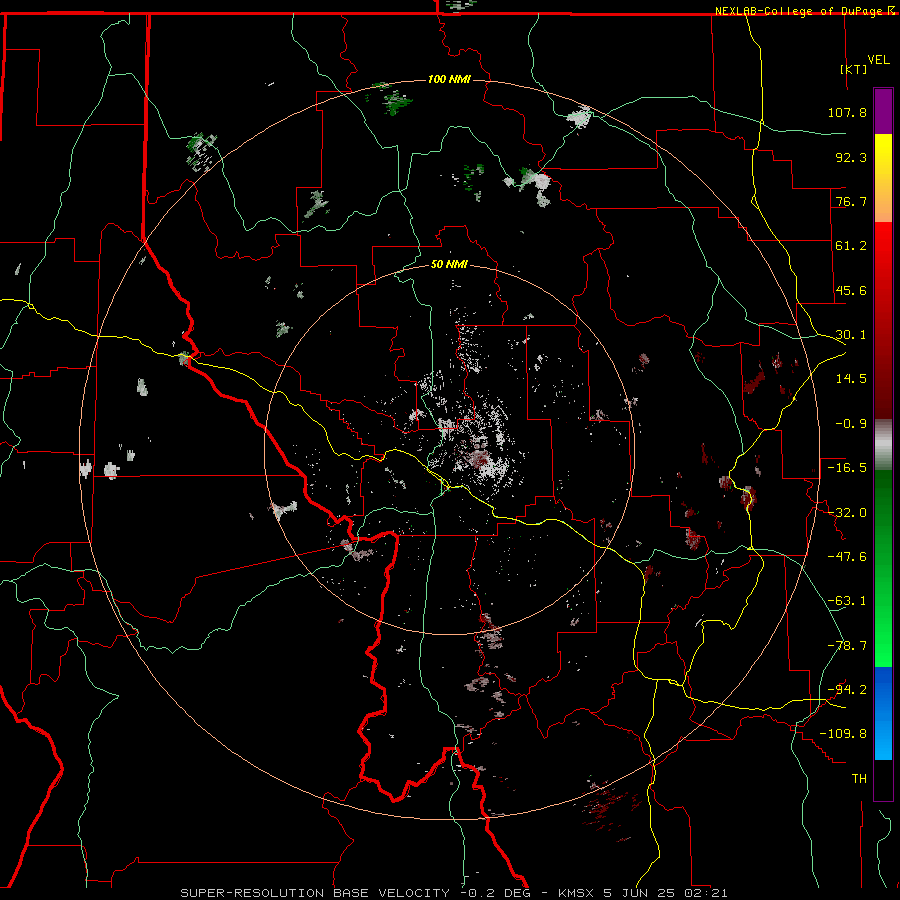Click the -0.9 velocity scale value
The width and height of the screenshot is (900, 900).
[851, 424]
